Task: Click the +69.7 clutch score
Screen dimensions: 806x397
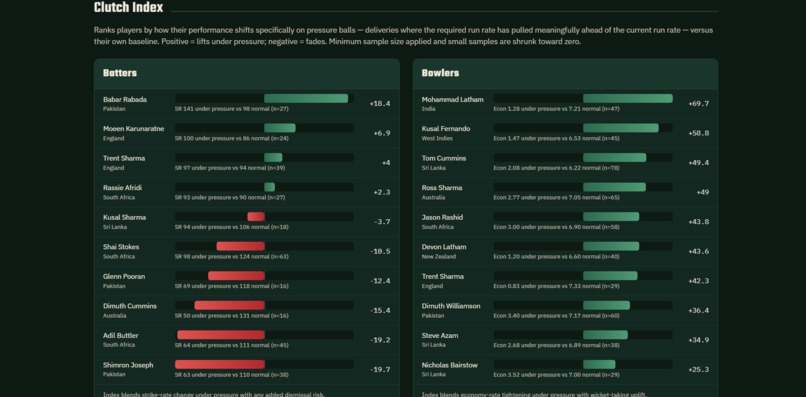Action: click(699, 103)
